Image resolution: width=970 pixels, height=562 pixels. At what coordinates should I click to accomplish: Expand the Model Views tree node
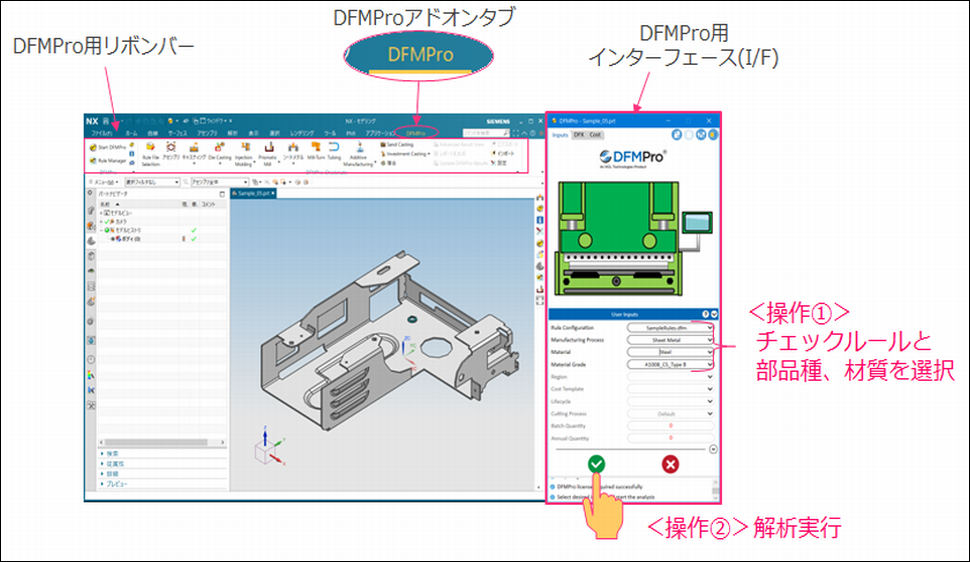(x=101, y=213)
